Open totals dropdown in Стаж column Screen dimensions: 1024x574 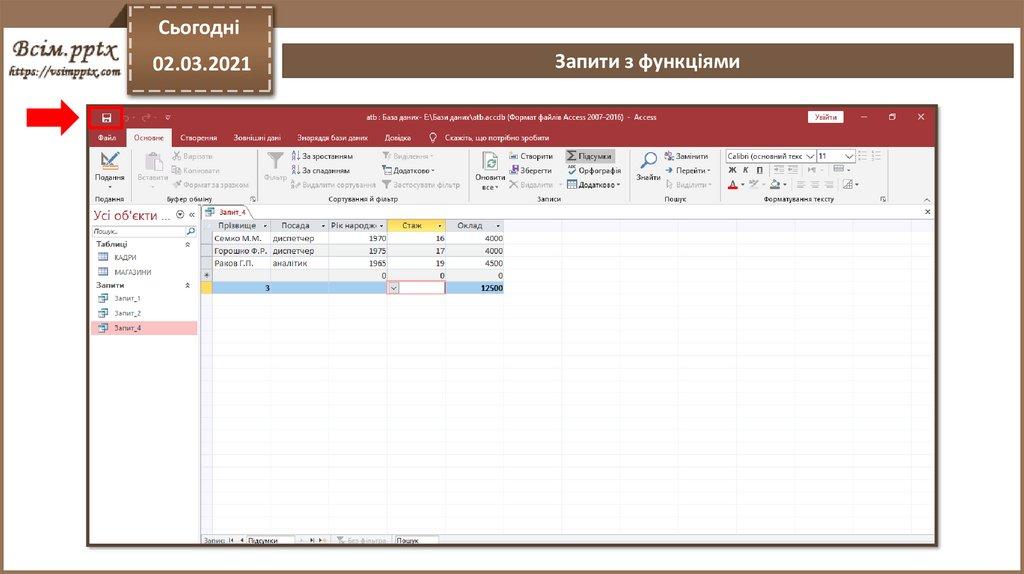tap(393, 288)
